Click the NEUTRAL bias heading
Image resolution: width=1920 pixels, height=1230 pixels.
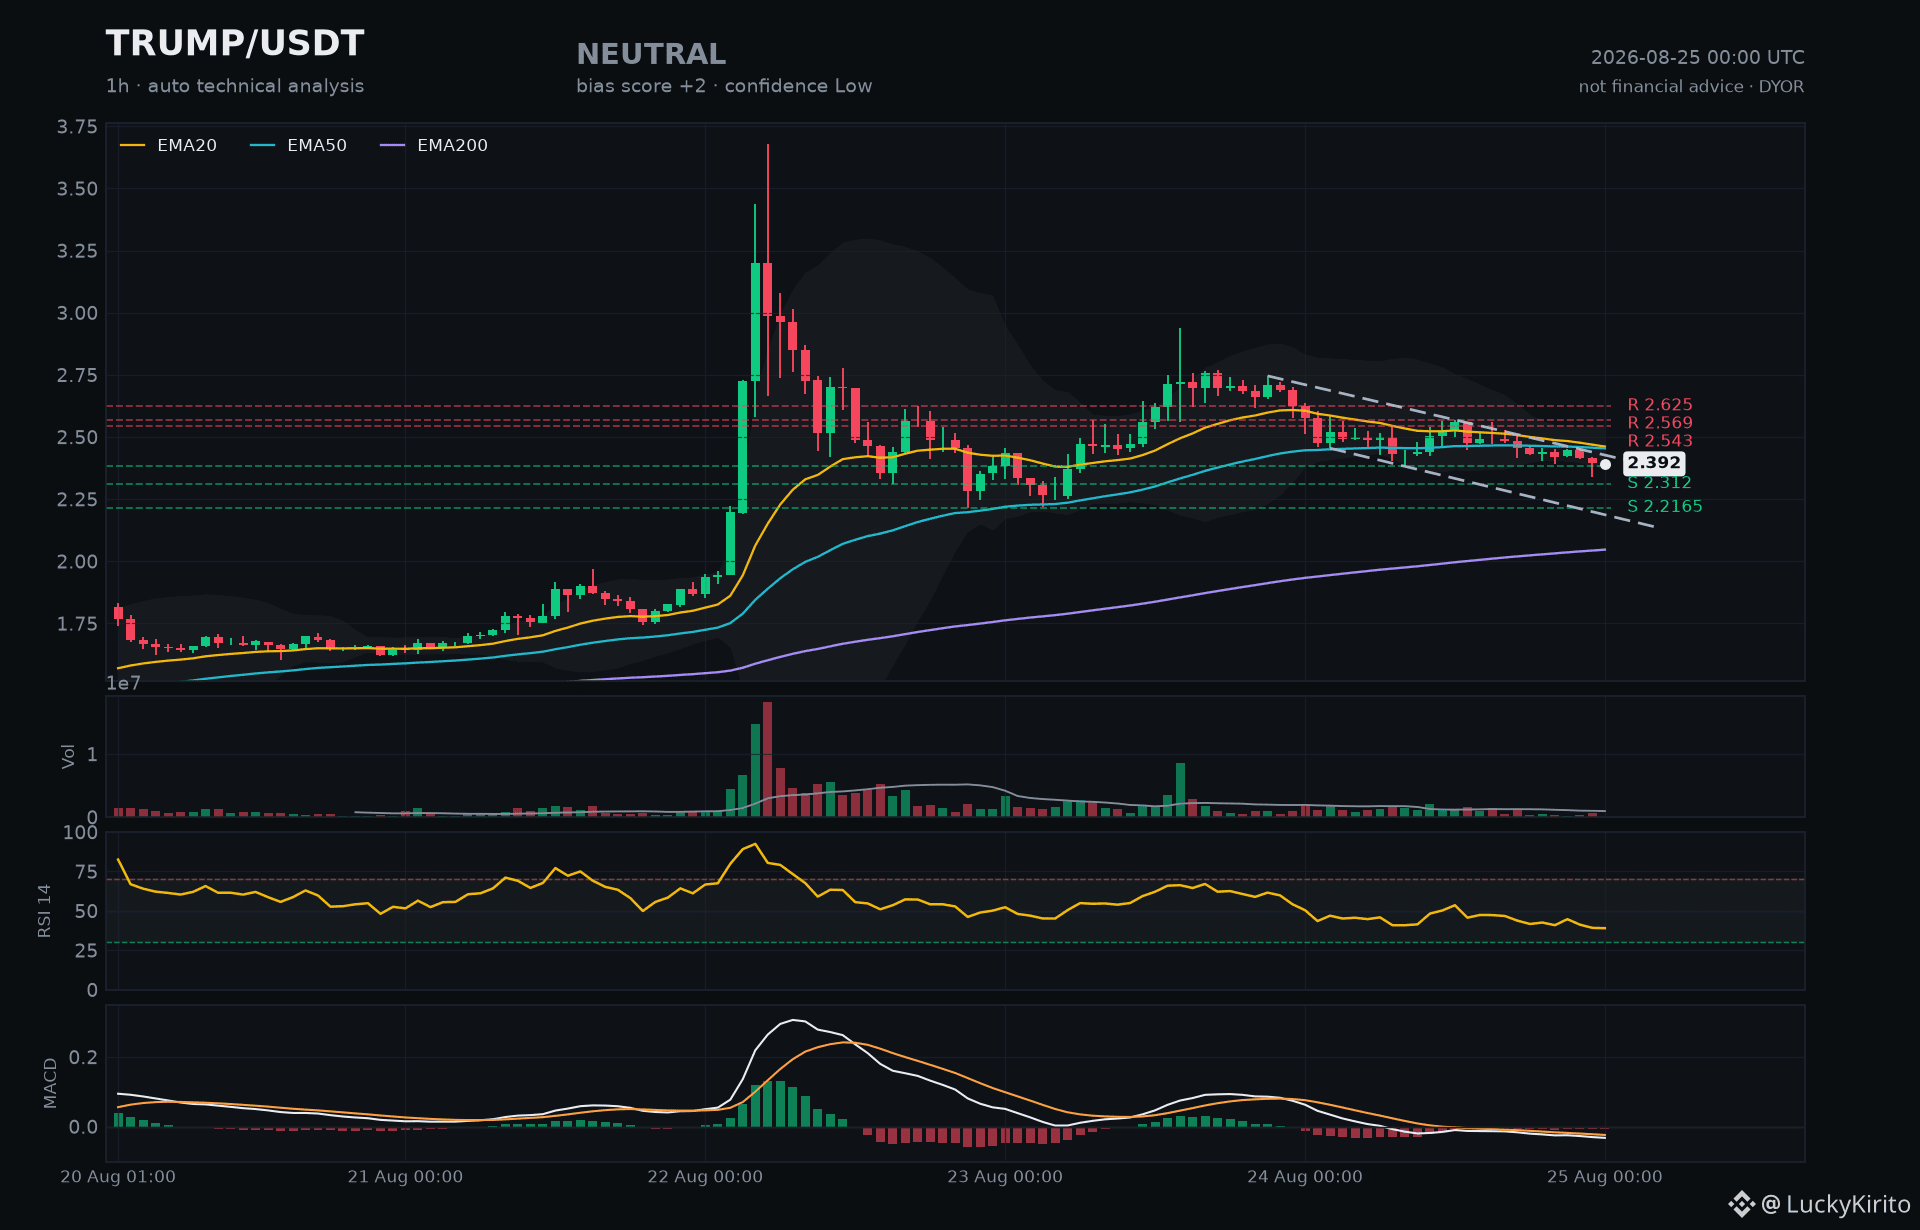coord(651,54)
